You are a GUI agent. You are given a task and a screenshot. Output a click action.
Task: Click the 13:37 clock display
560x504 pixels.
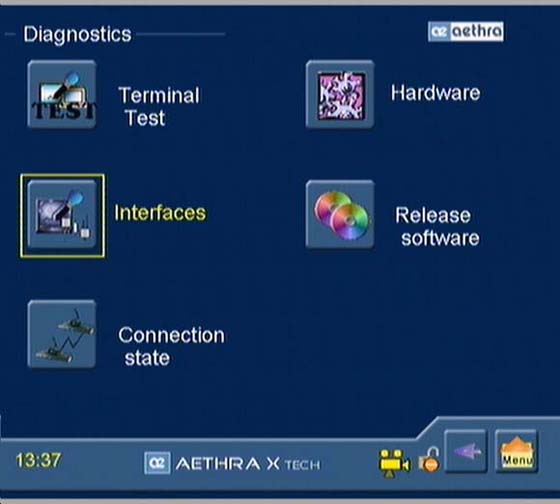(39, 460)
